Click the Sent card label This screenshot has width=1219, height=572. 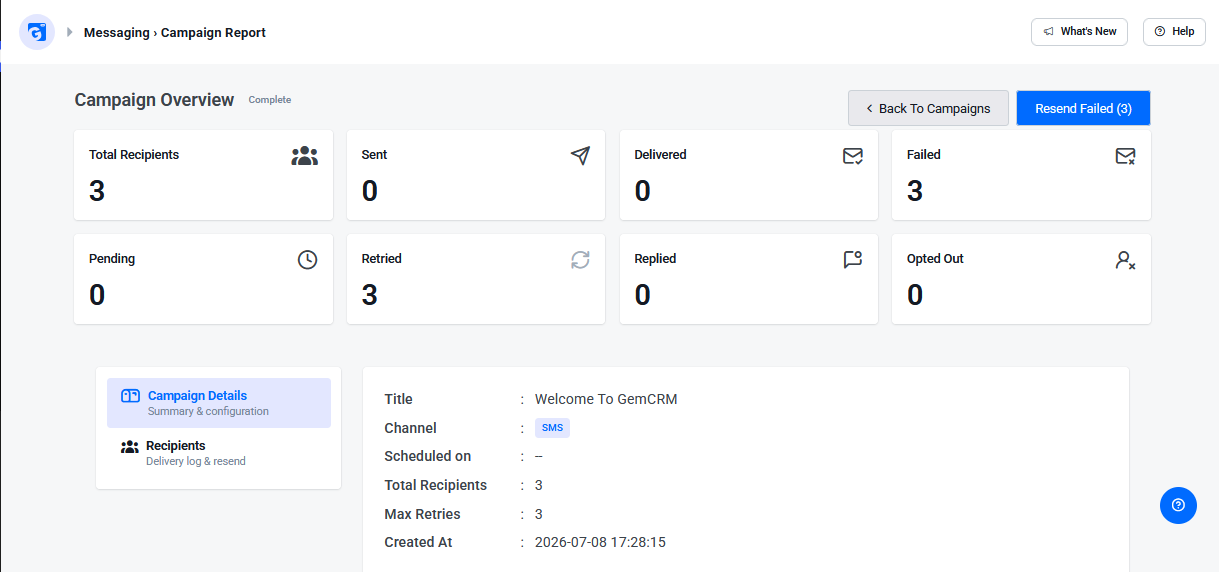click(374, 155)
